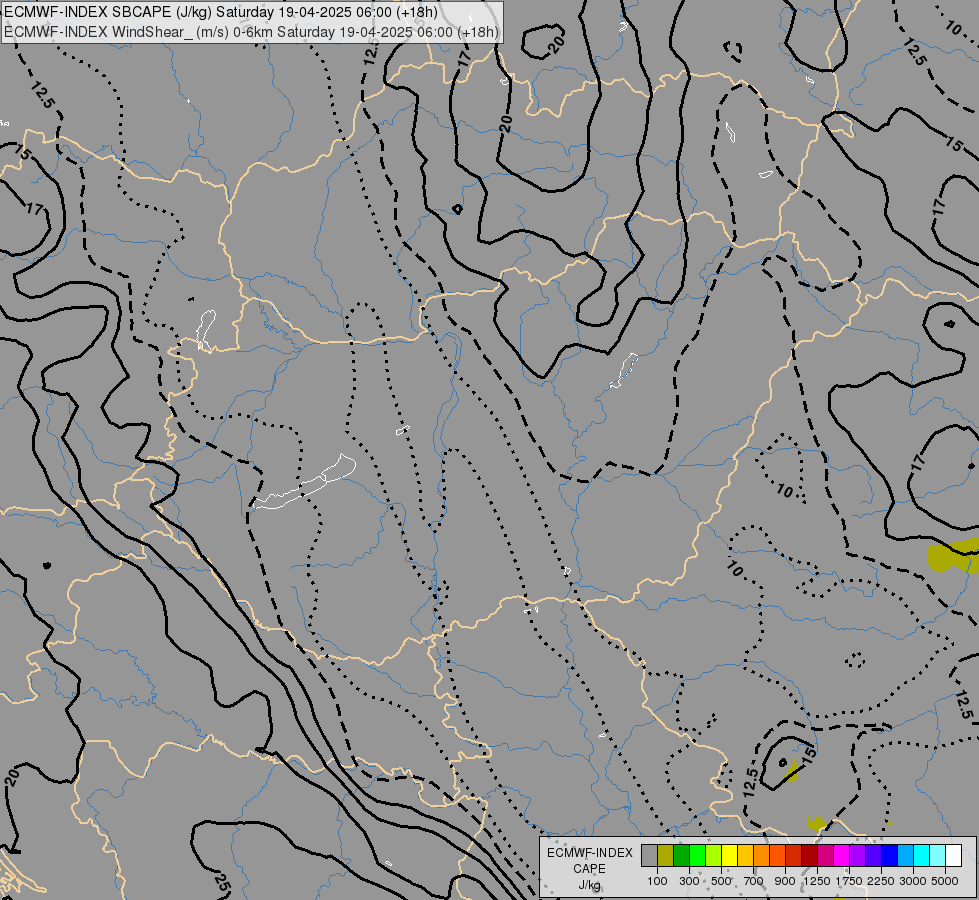Click the olive swatch in CAPE legend

(x=665, y=855)
